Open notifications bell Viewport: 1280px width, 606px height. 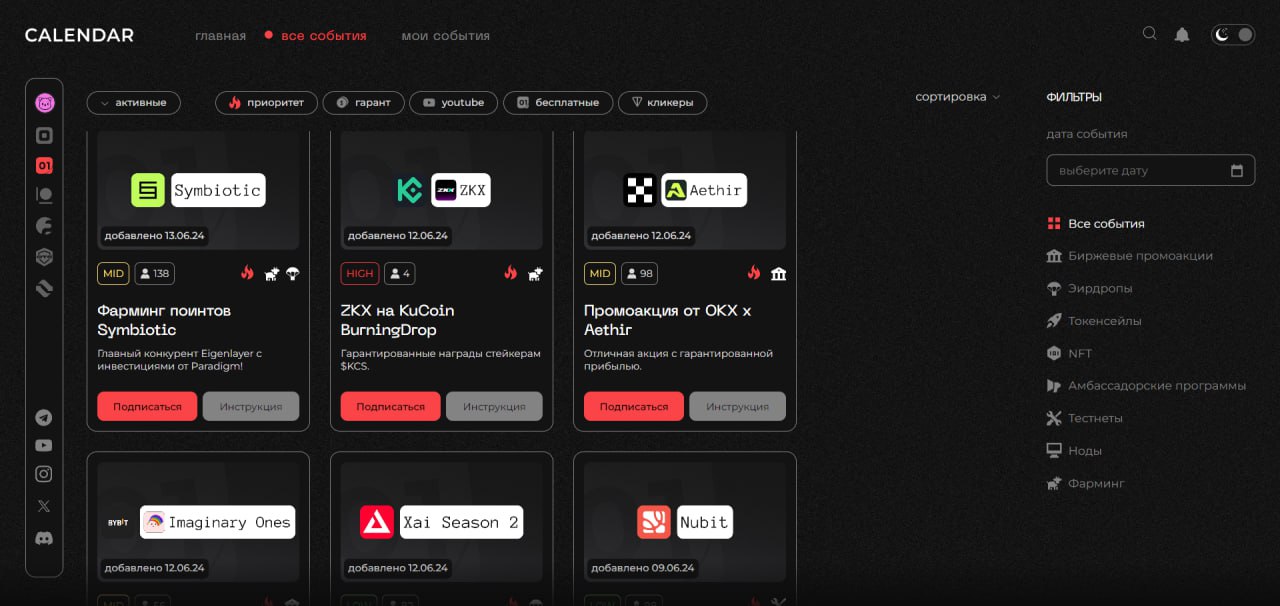(1182, 35)
